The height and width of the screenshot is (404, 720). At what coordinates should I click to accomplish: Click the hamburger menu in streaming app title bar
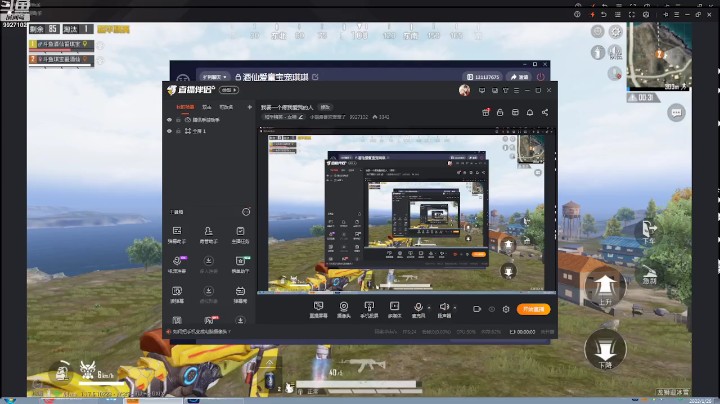517,90
